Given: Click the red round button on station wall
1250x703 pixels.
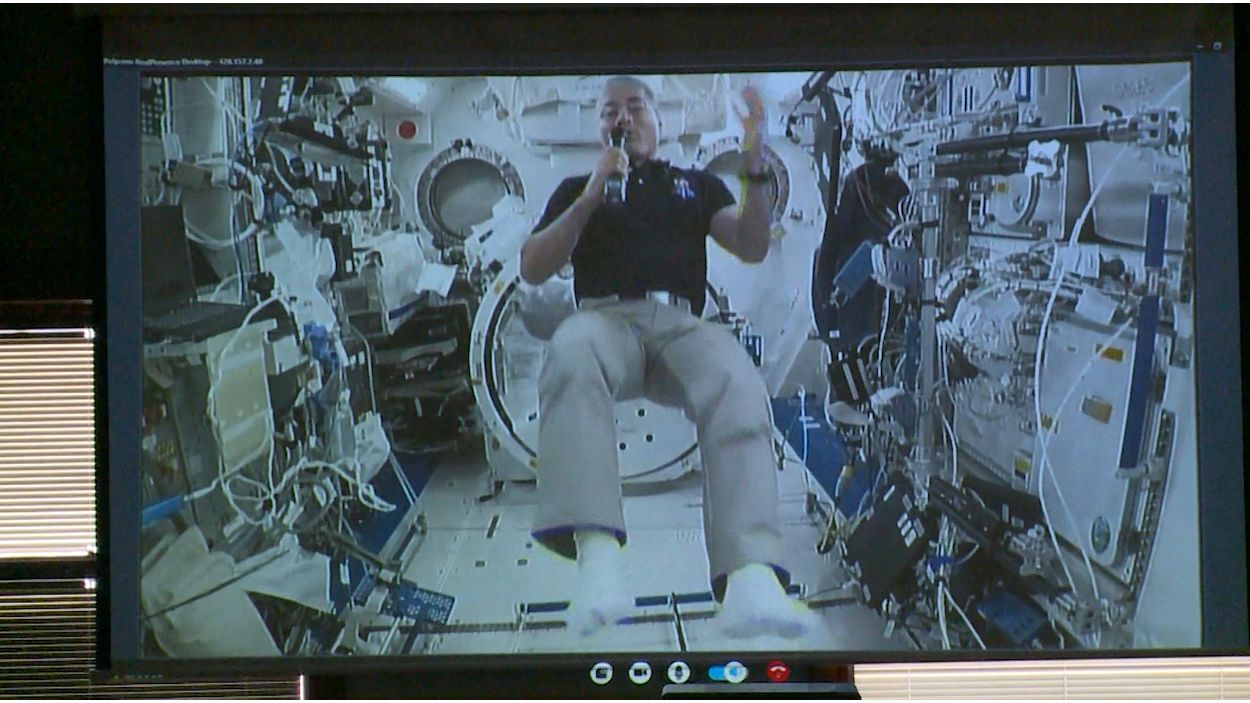Looking at the screenshot, I should point(407,129).
